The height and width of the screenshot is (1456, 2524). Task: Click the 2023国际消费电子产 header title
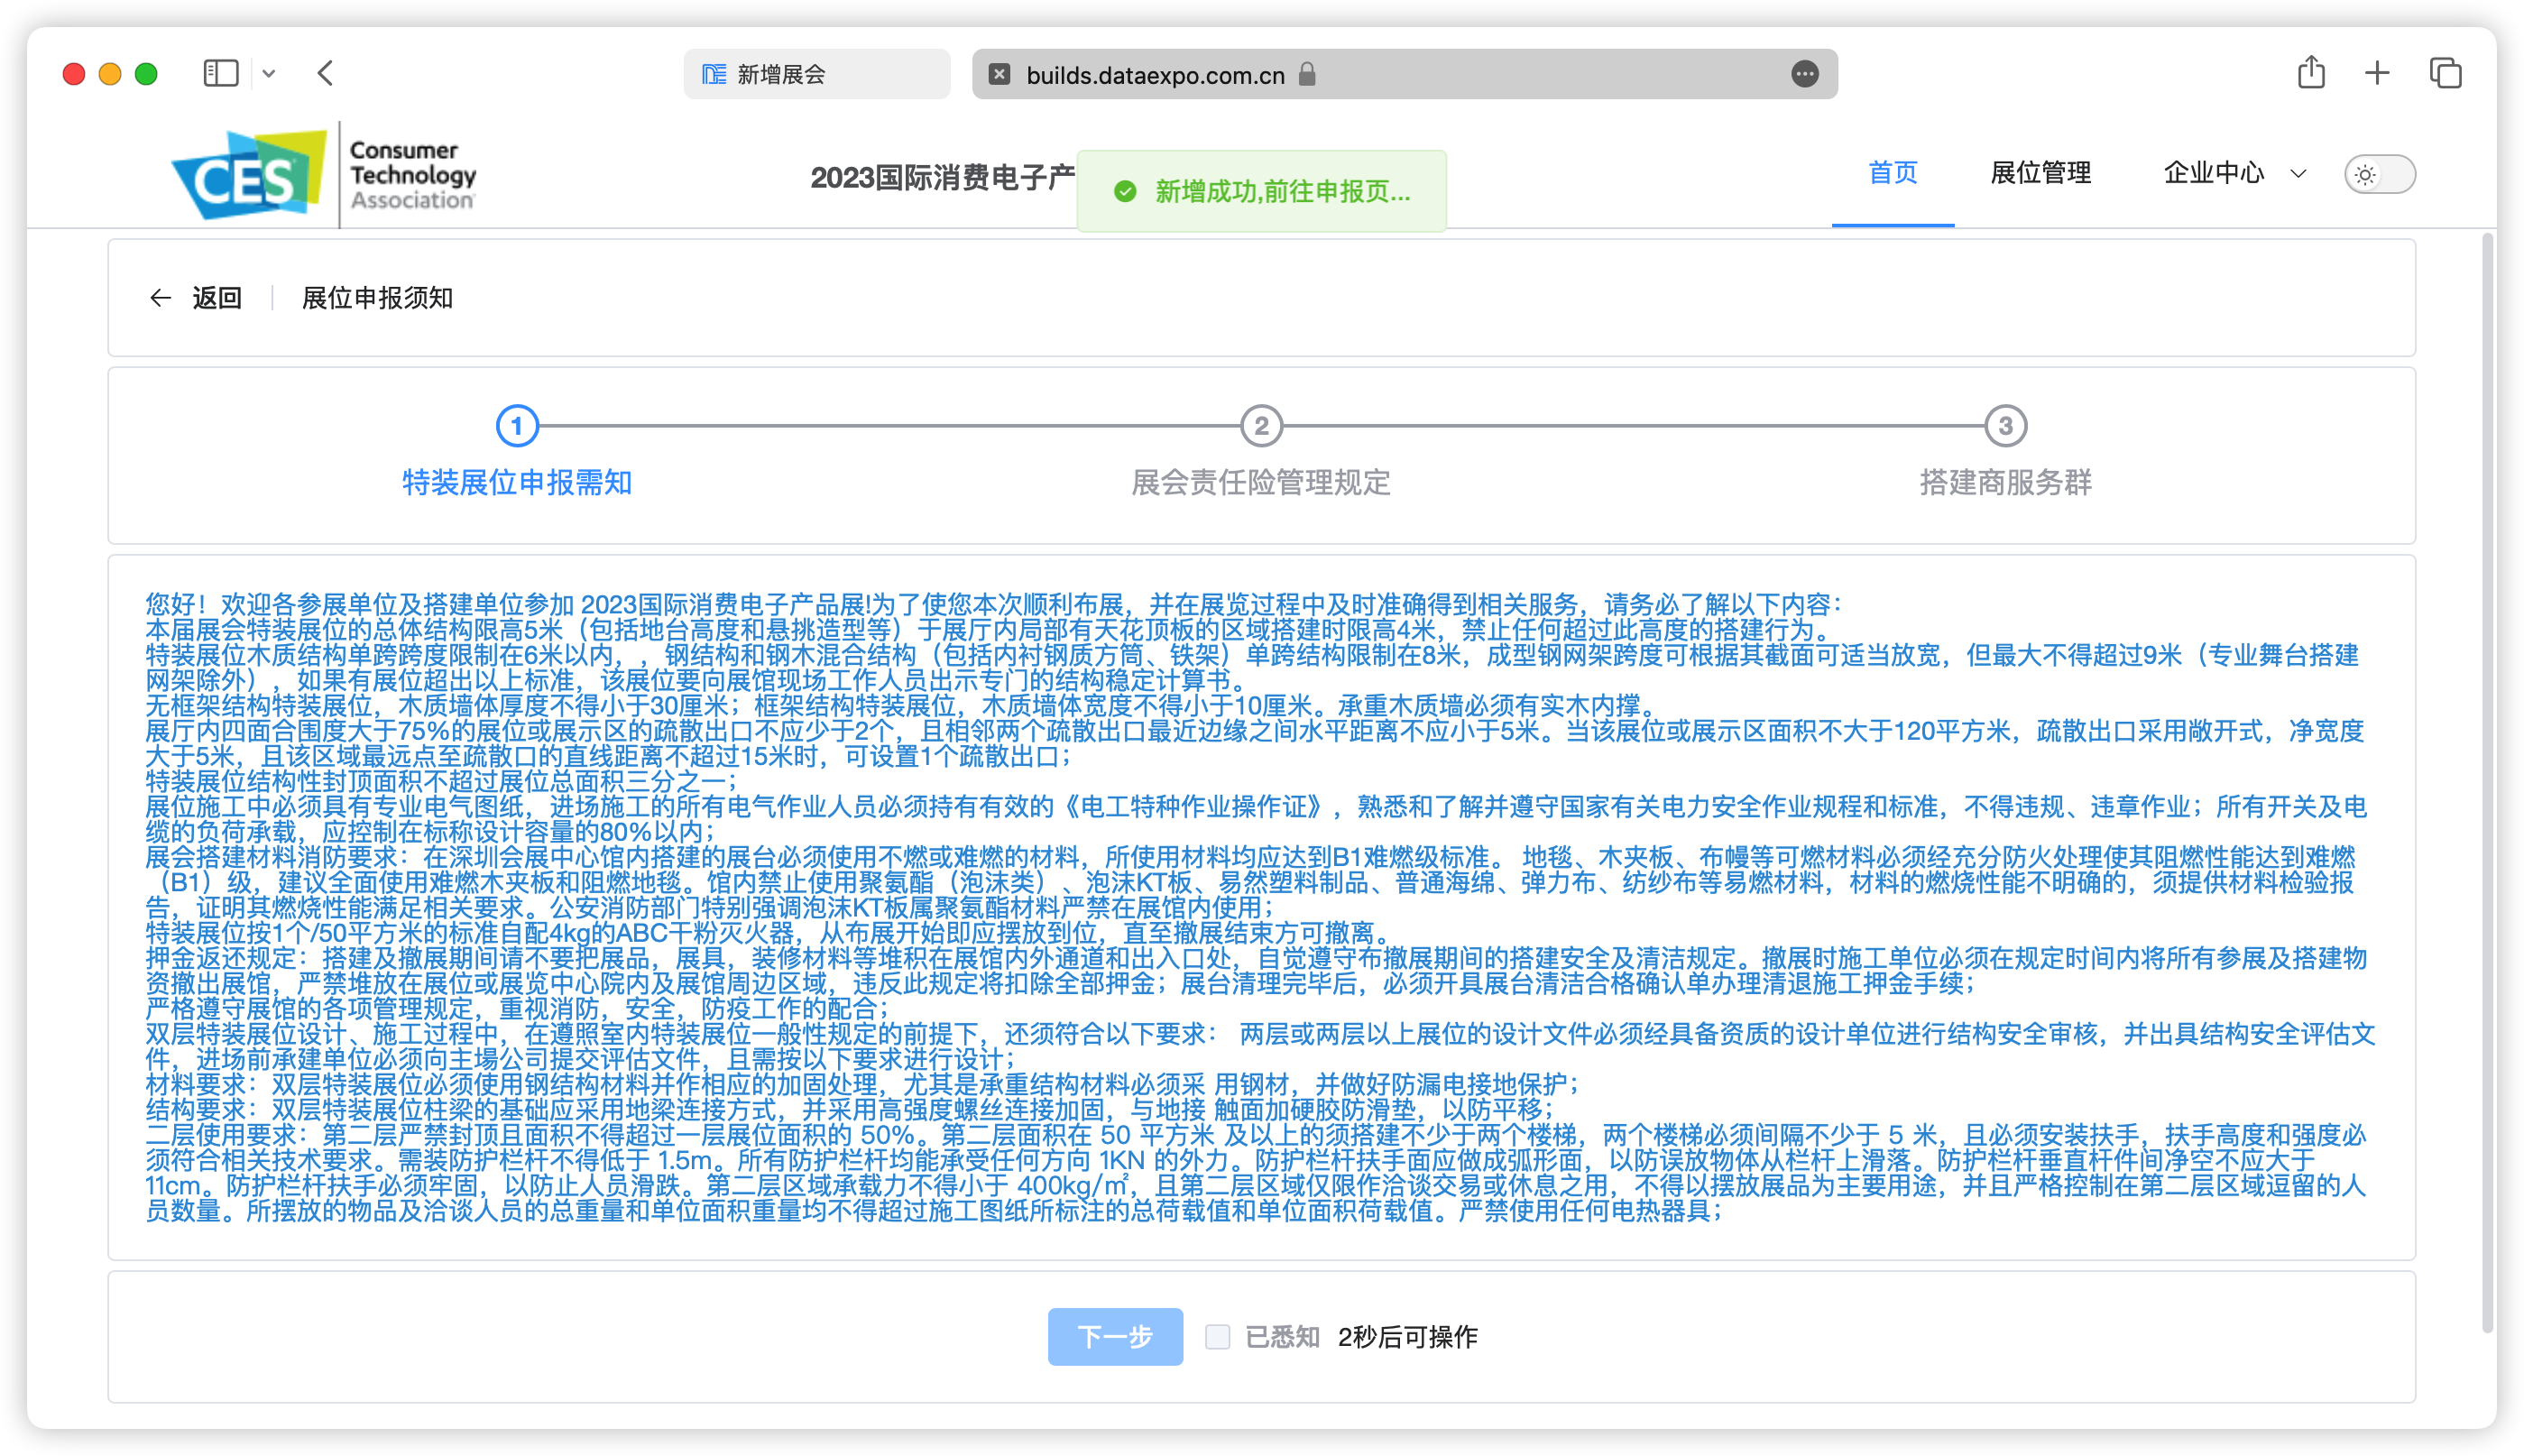coord(942,177)
